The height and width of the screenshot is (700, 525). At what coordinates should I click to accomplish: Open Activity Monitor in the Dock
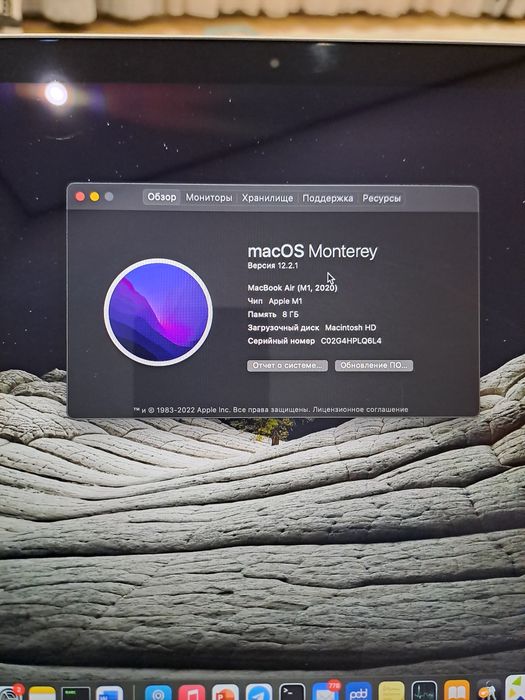coord(424,691)
